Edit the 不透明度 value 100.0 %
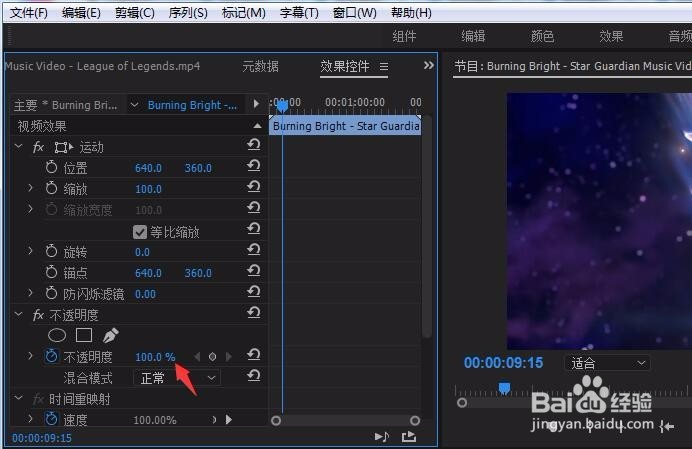Screen dimensions: 692x449 point(155,357)
